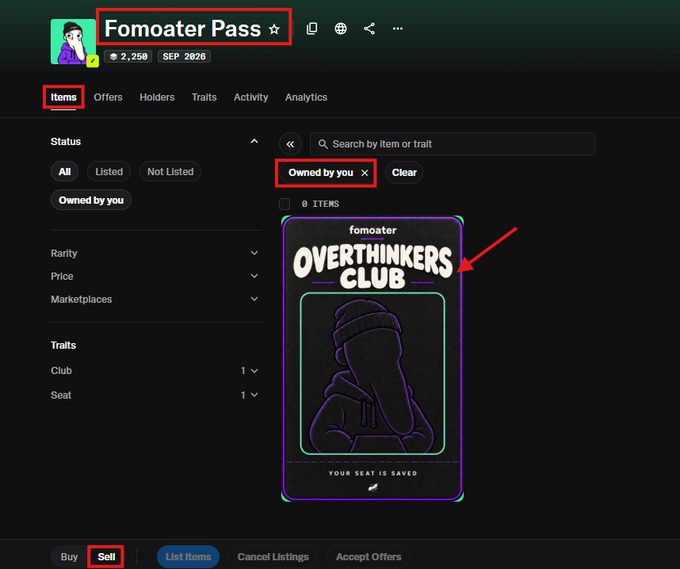Check the select all items checkbox

pos(284,204)
